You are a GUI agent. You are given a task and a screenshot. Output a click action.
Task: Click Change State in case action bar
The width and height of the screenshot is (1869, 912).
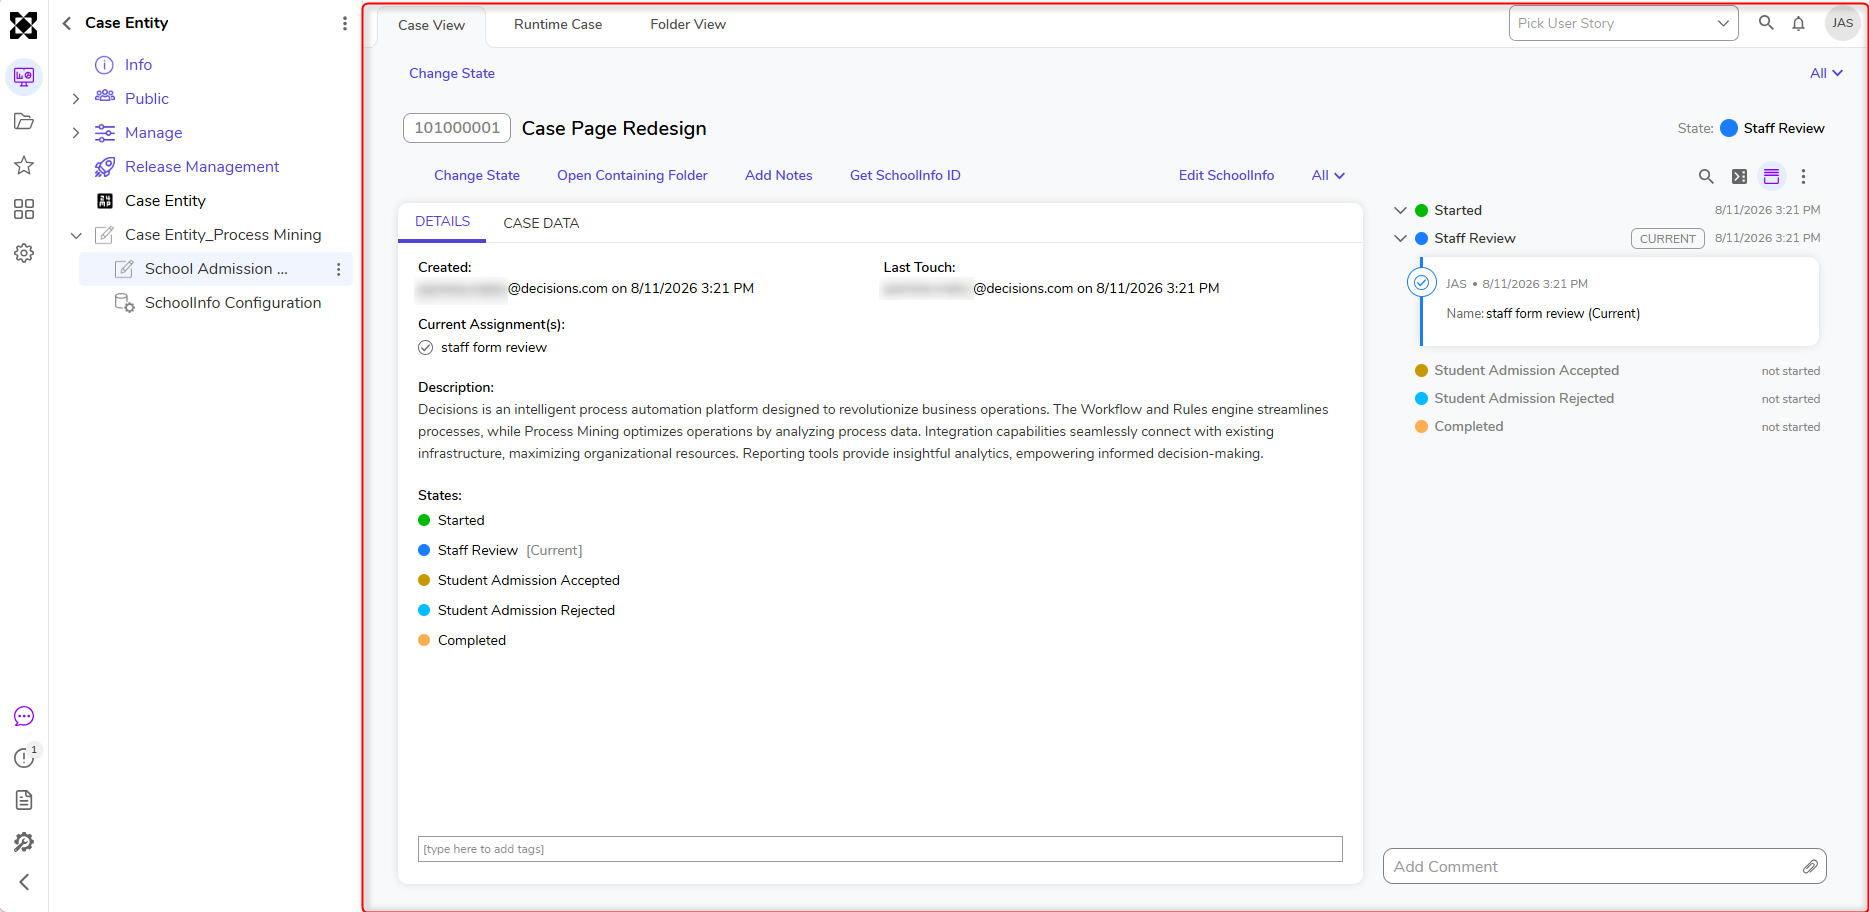(x=477, y=175)
